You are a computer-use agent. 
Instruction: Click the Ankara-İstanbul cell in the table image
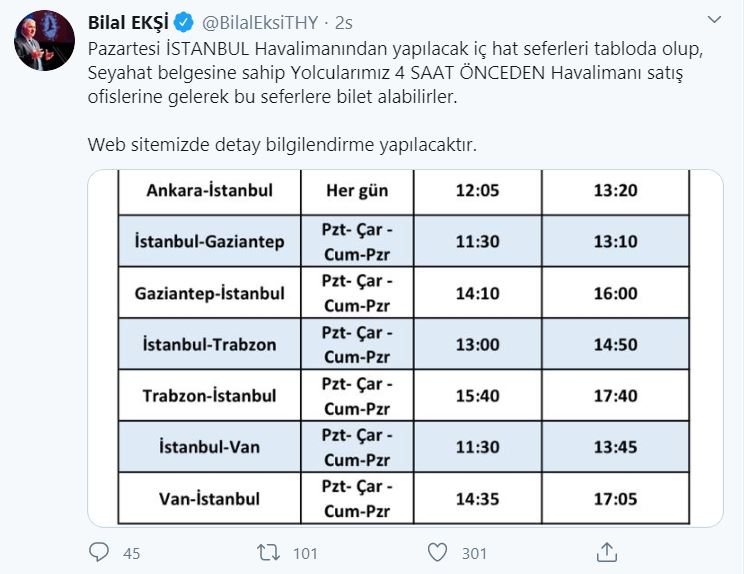tap(209, 190)
